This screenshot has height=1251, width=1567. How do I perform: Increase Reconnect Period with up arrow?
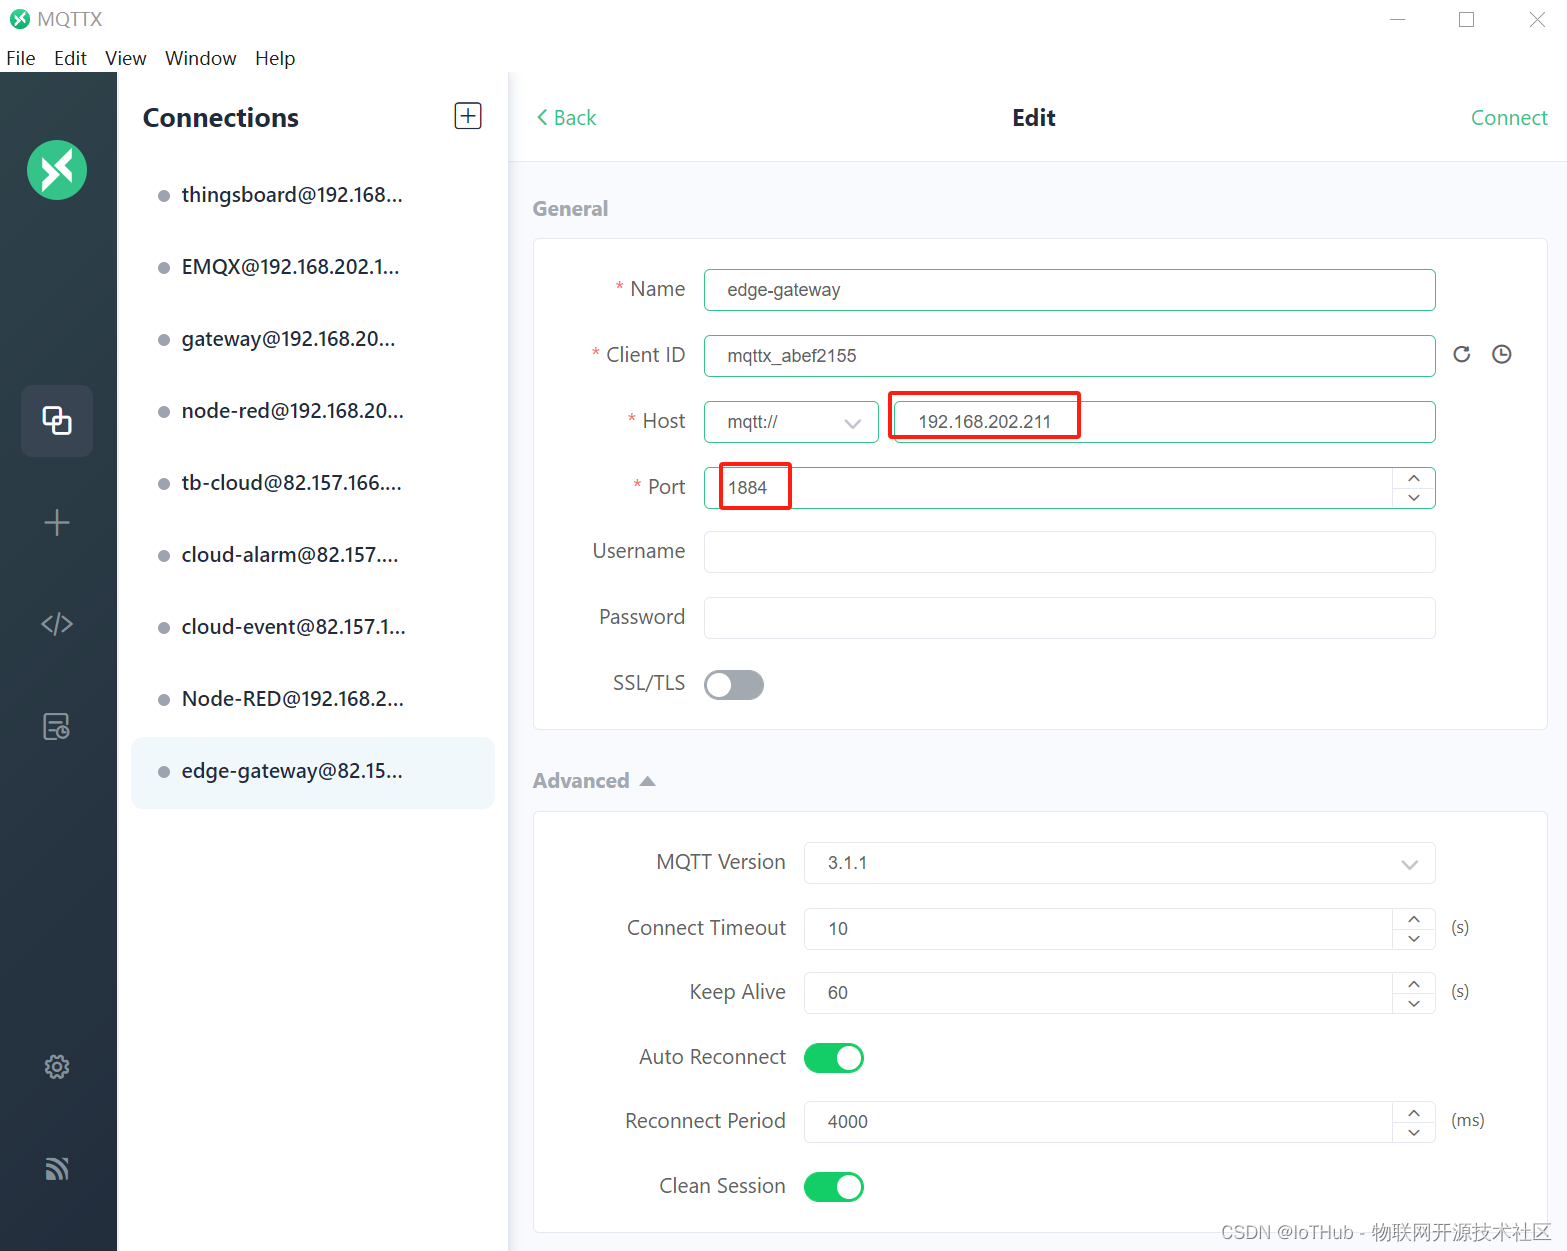point(1414,1112)
